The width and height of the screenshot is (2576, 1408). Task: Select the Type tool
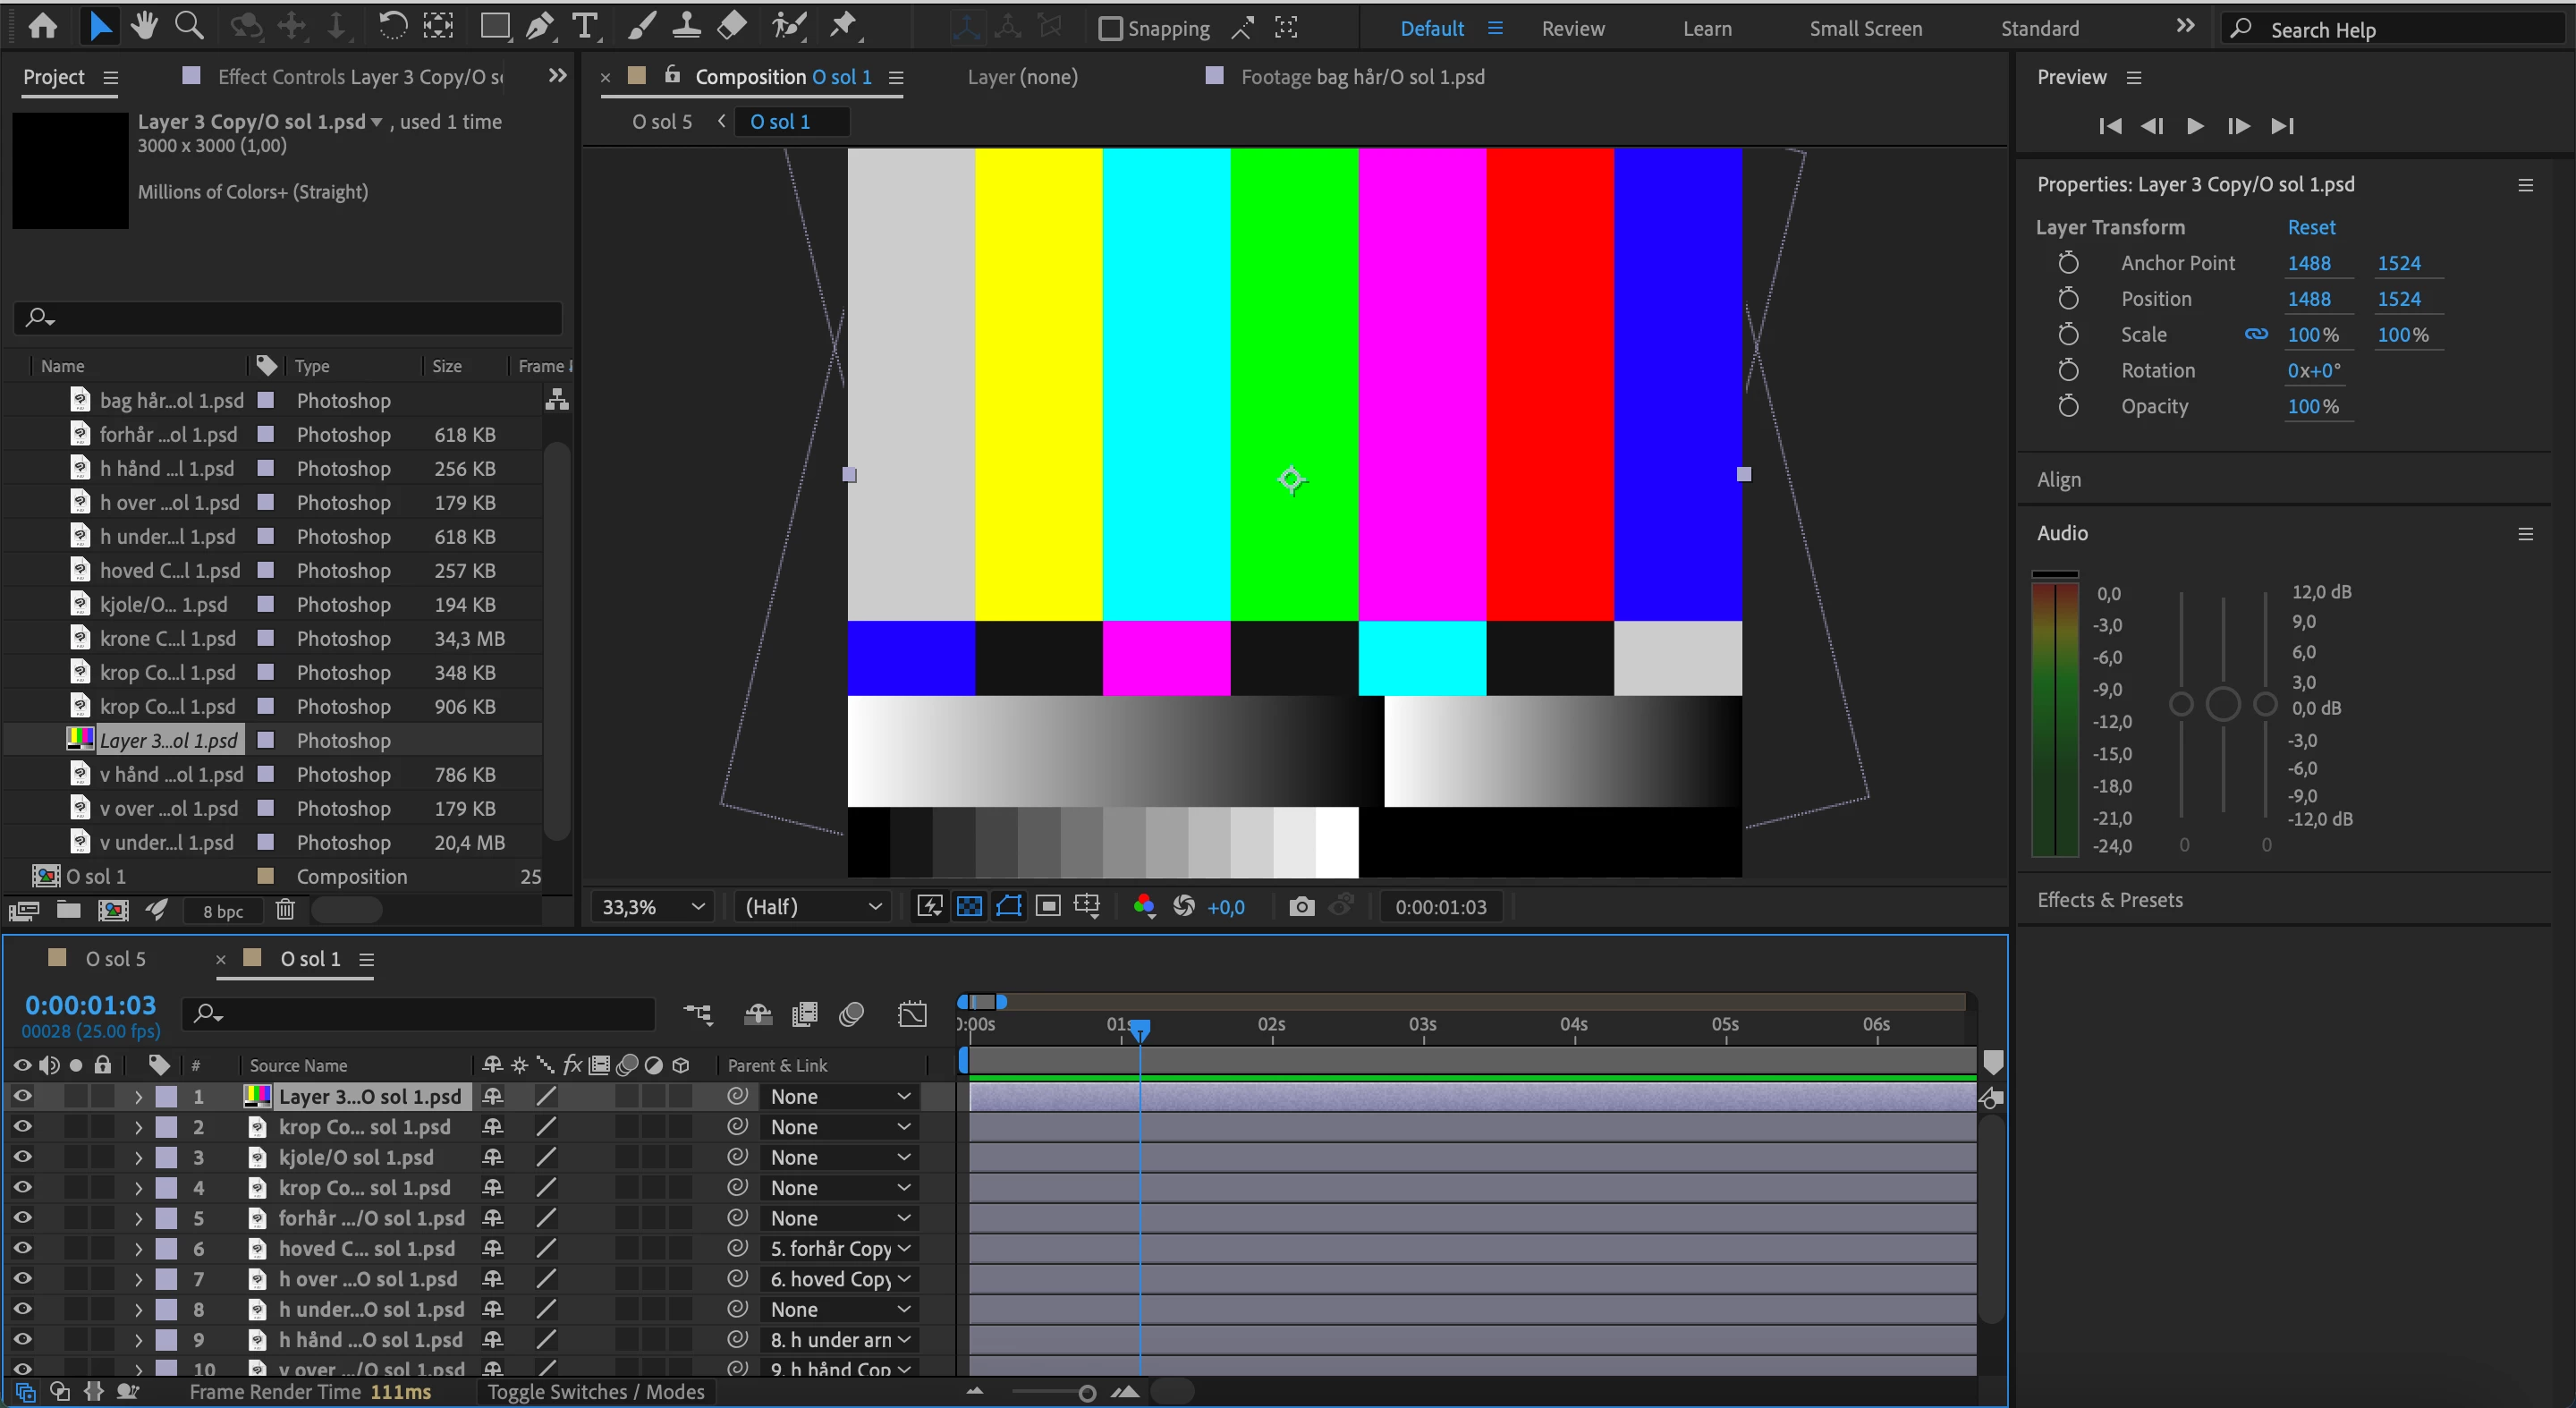(x=585, y=27)
